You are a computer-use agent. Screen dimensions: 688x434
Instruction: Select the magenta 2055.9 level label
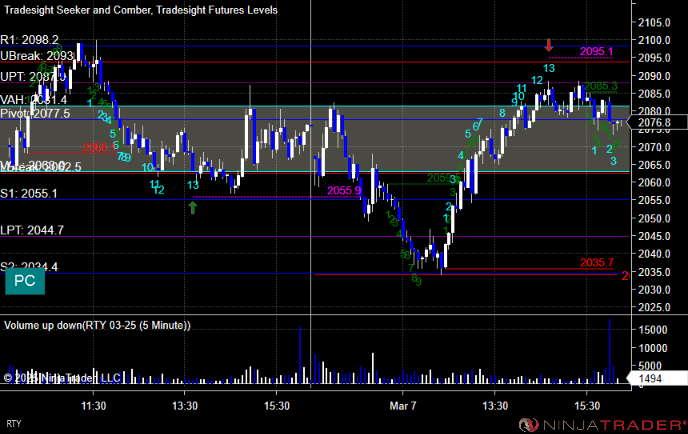click(x=344, y=190)
